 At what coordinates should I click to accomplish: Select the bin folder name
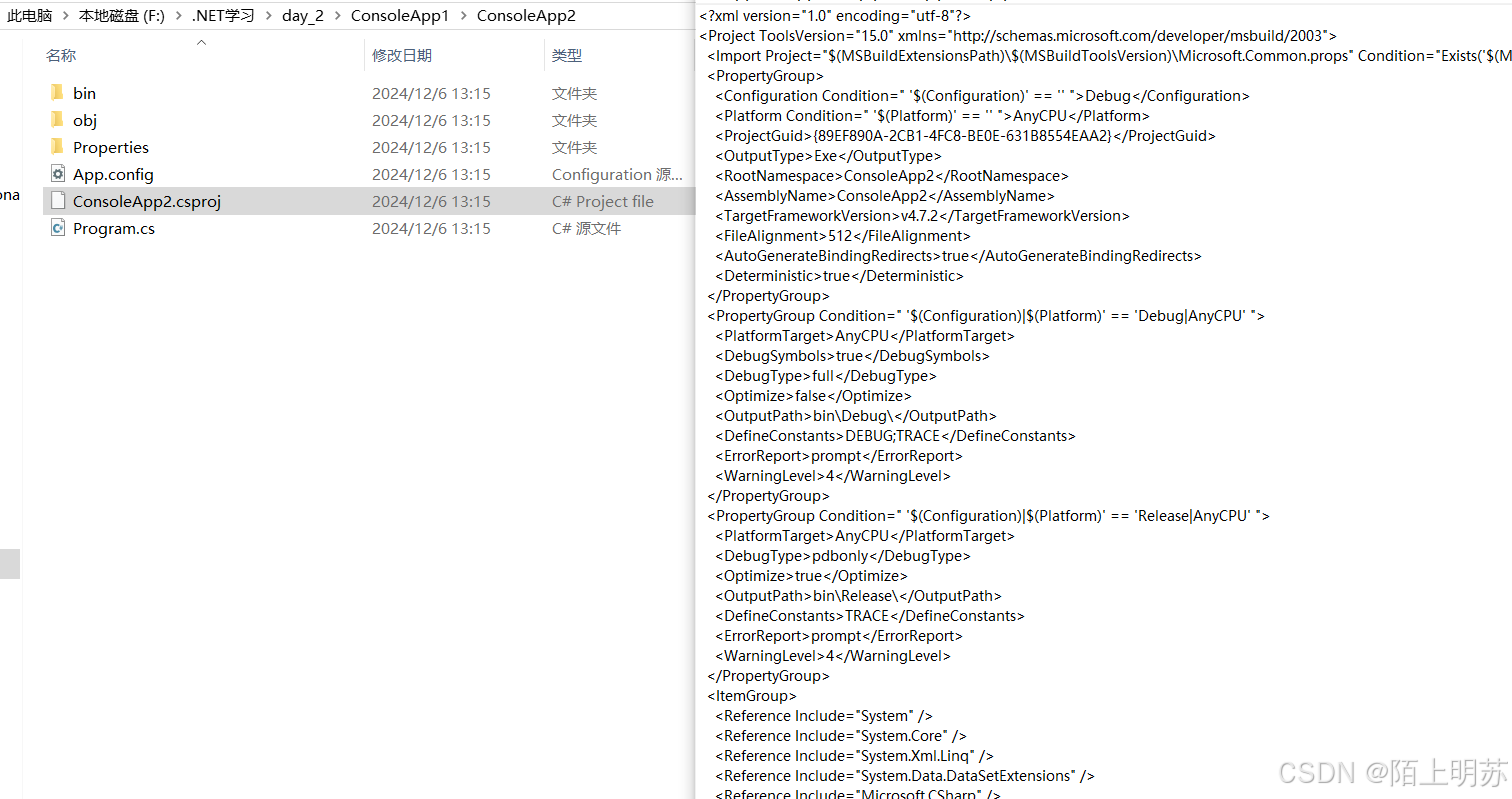pos(84,93)
